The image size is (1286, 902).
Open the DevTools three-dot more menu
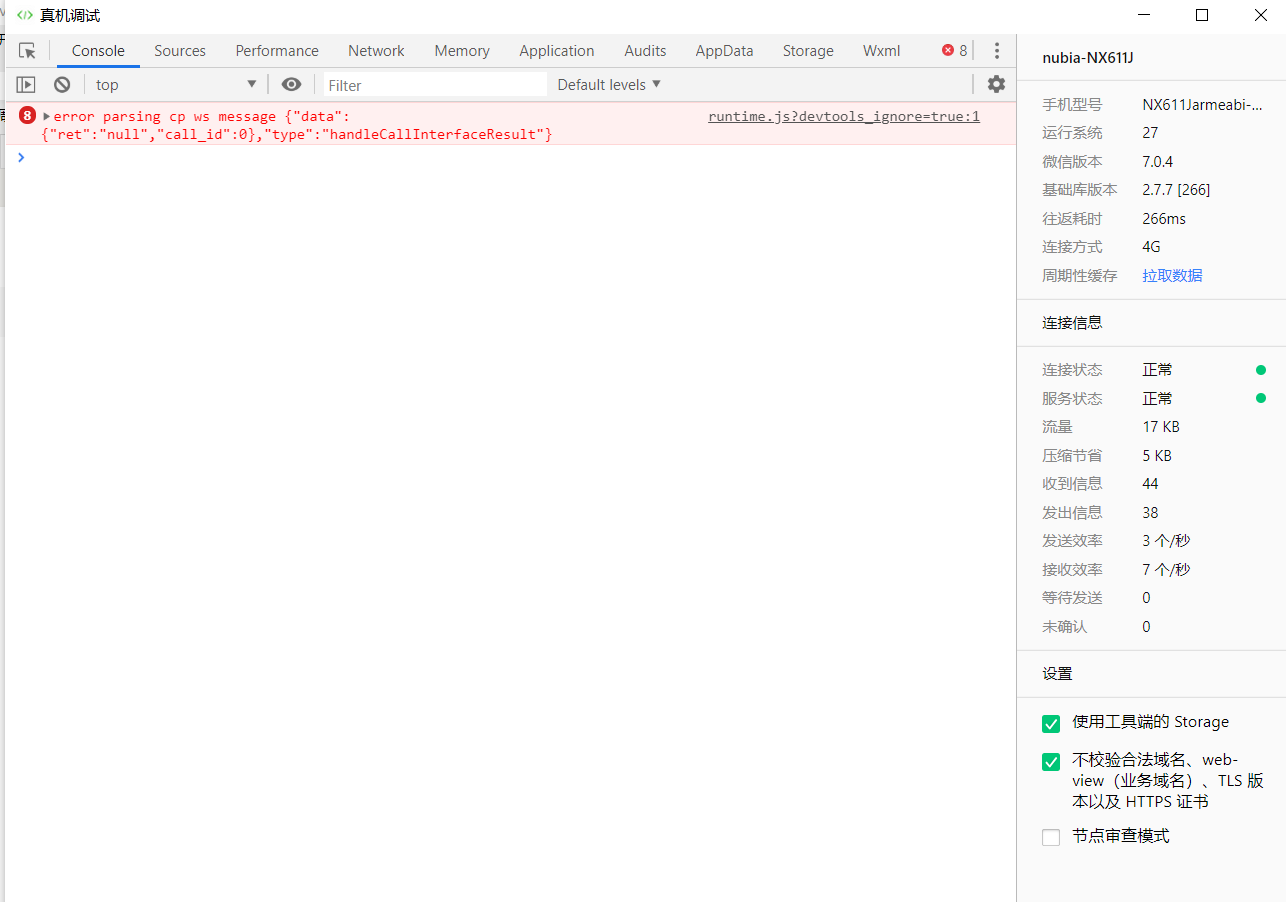coord(997,50)
